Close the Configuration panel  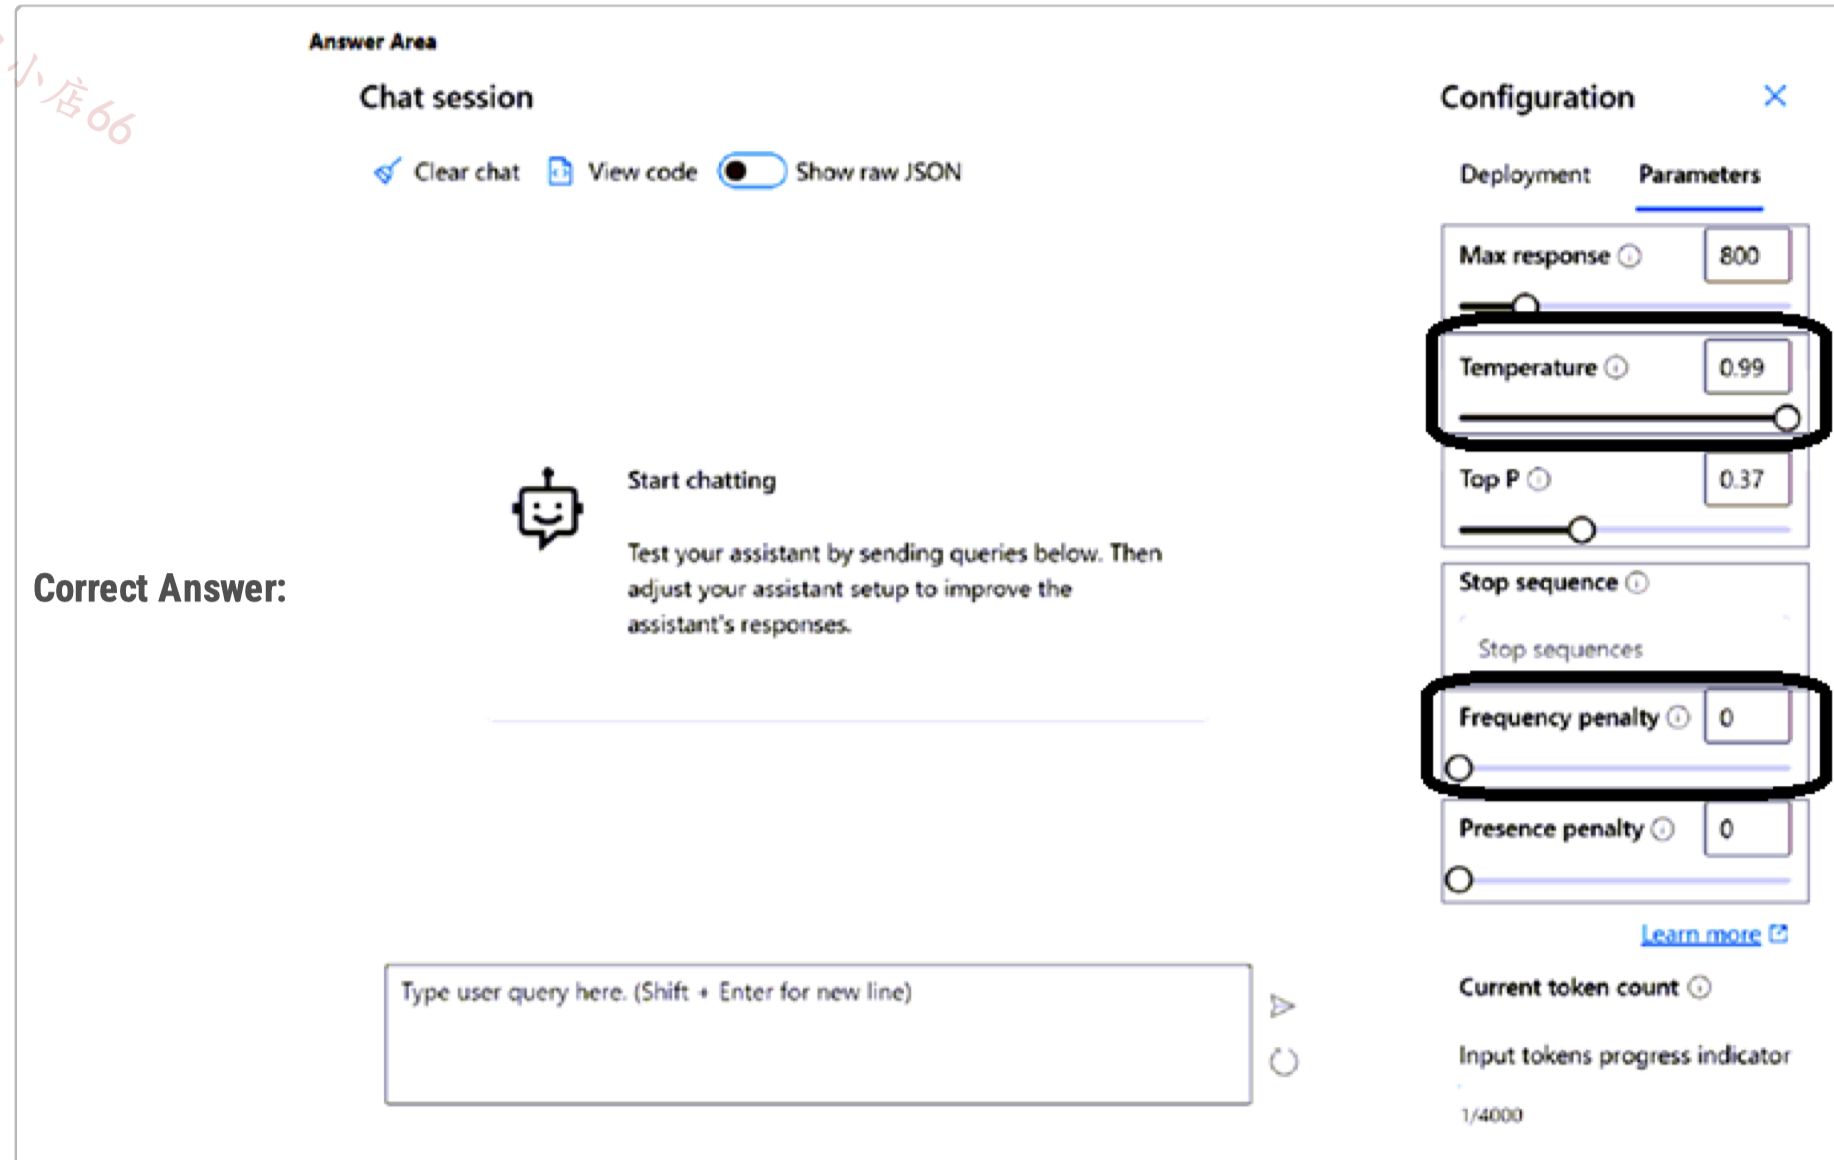1775,96
